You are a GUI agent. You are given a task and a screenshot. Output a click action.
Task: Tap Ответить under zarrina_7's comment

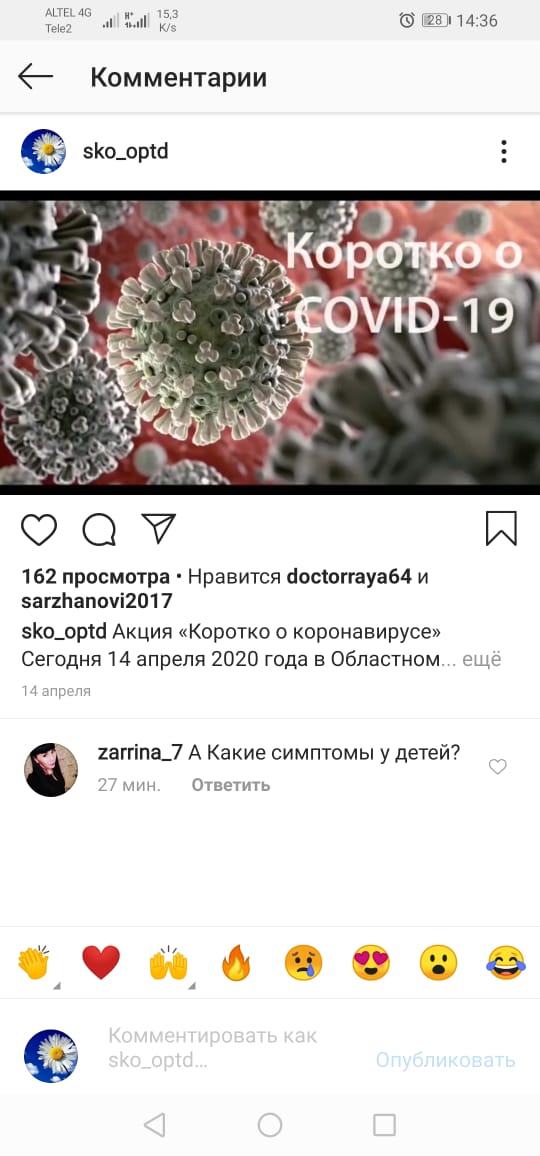pos(231,785)
